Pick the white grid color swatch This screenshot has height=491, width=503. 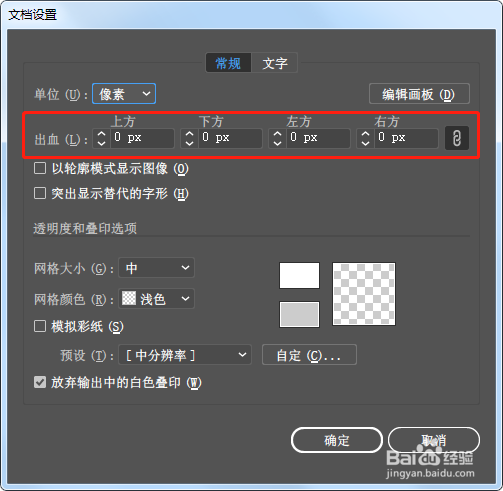click(x=299, y=275)
